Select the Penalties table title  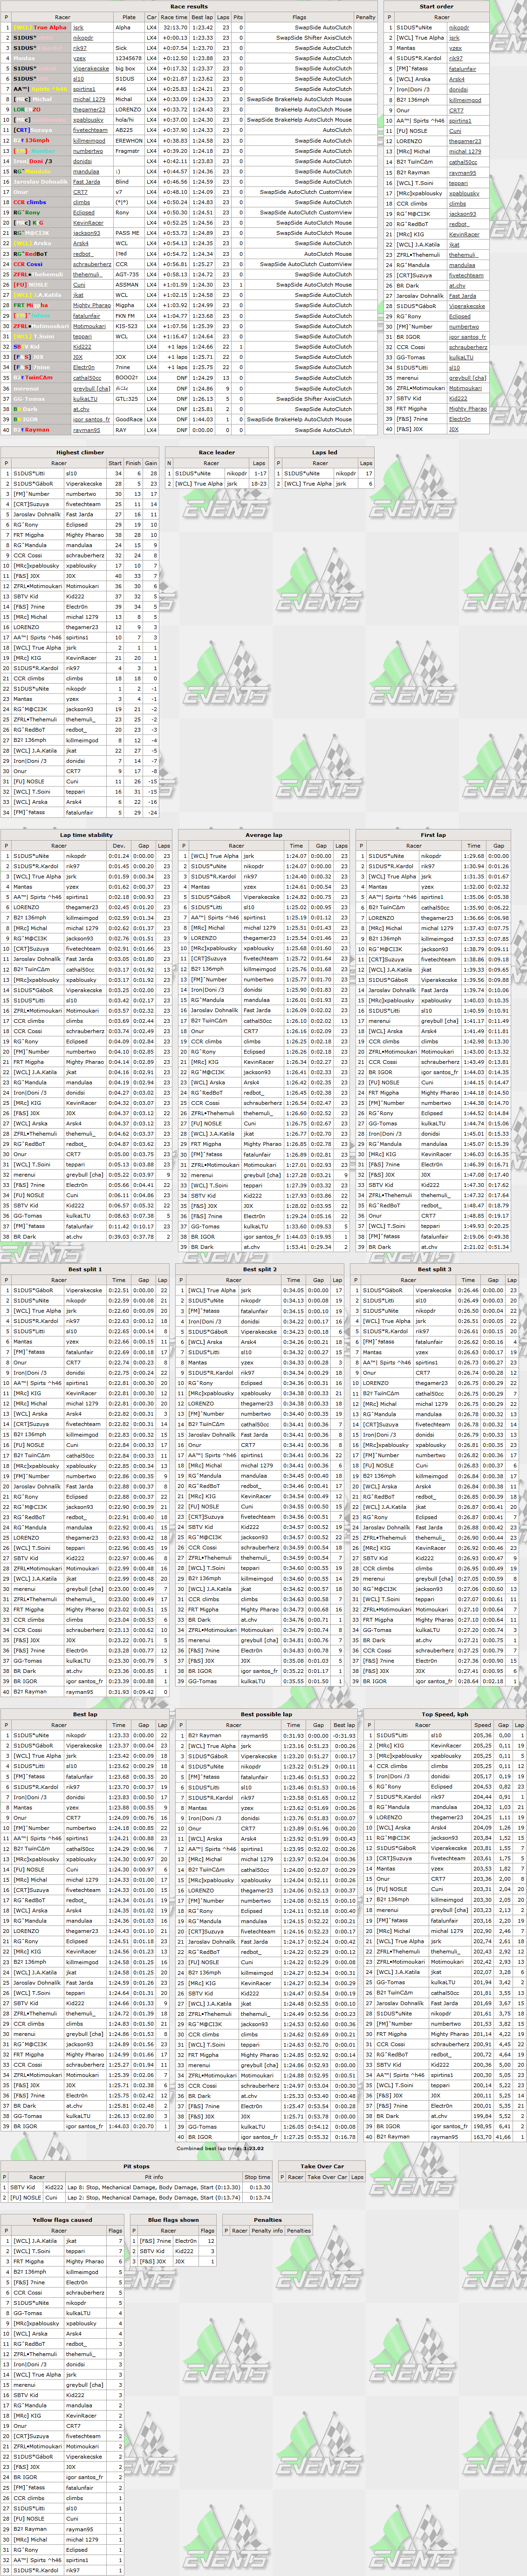click(x=268, y=2220)
